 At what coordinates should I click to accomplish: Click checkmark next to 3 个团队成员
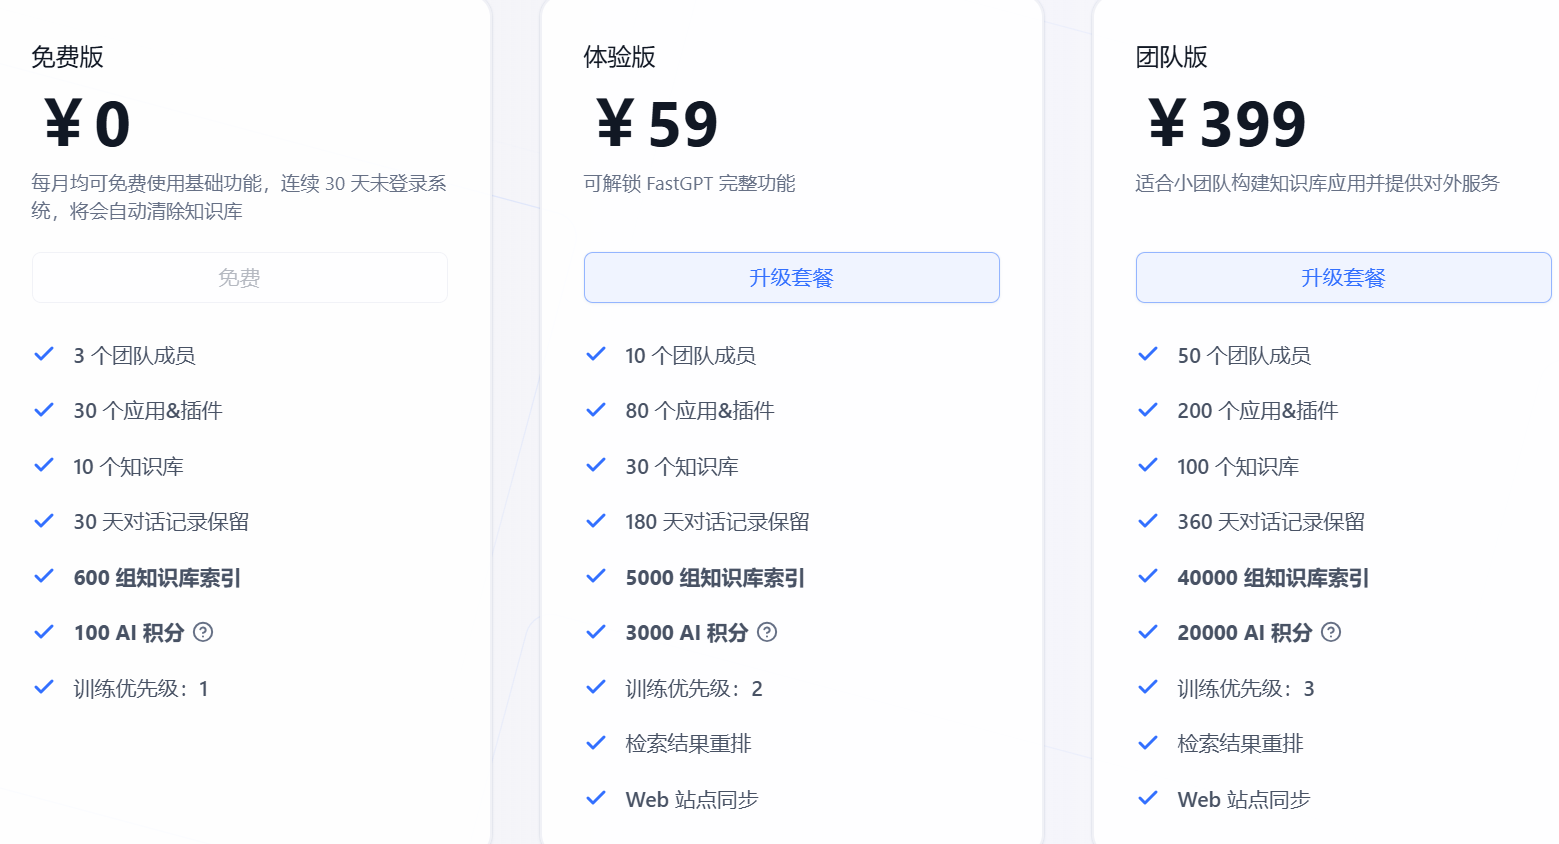coord(44,354)
